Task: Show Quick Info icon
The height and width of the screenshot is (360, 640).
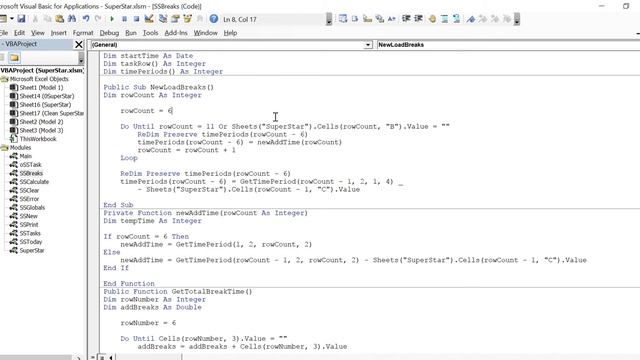Action: pyautogui.click(x=367, y=19)
